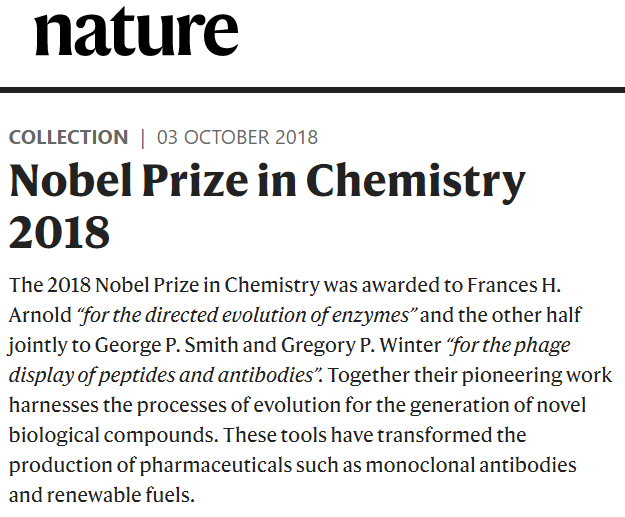625x517 pixels.
Task: Click the 03 OCTOBER 2018 date
Action: click(x=237, y=138)
